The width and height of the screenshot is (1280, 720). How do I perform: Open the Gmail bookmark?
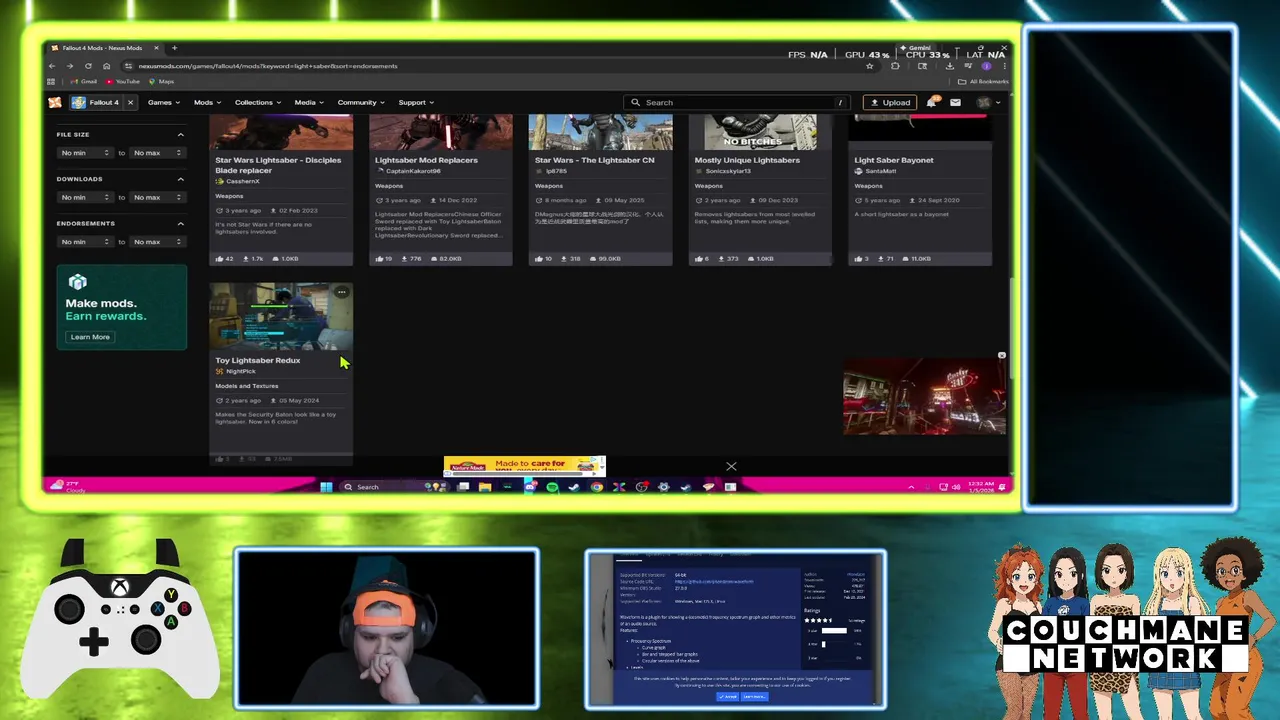(84, 82)
